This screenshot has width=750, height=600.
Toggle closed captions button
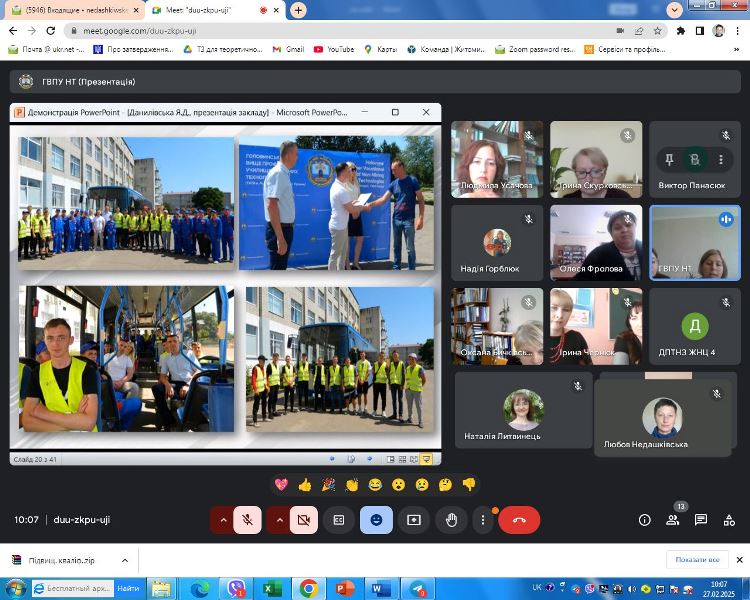[338, 520]
